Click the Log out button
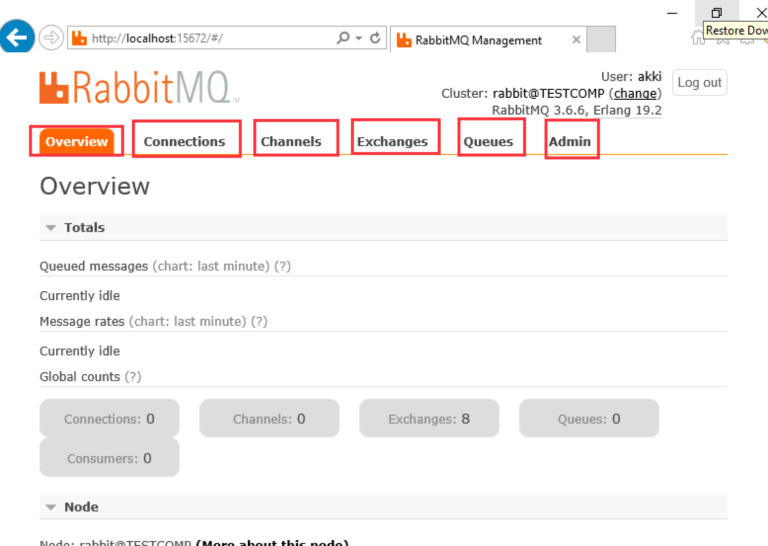 click(x=699, y=83)
